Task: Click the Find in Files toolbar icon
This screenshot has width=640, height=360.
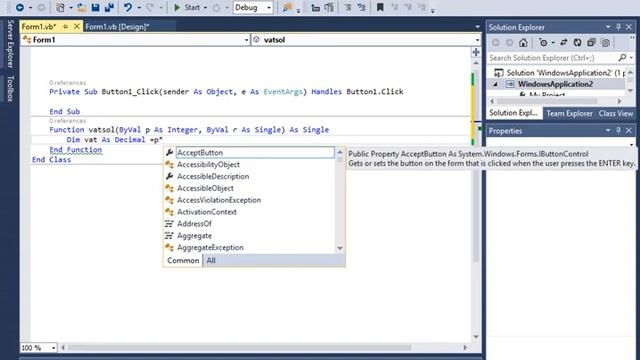Action: [x=287, y=7]
